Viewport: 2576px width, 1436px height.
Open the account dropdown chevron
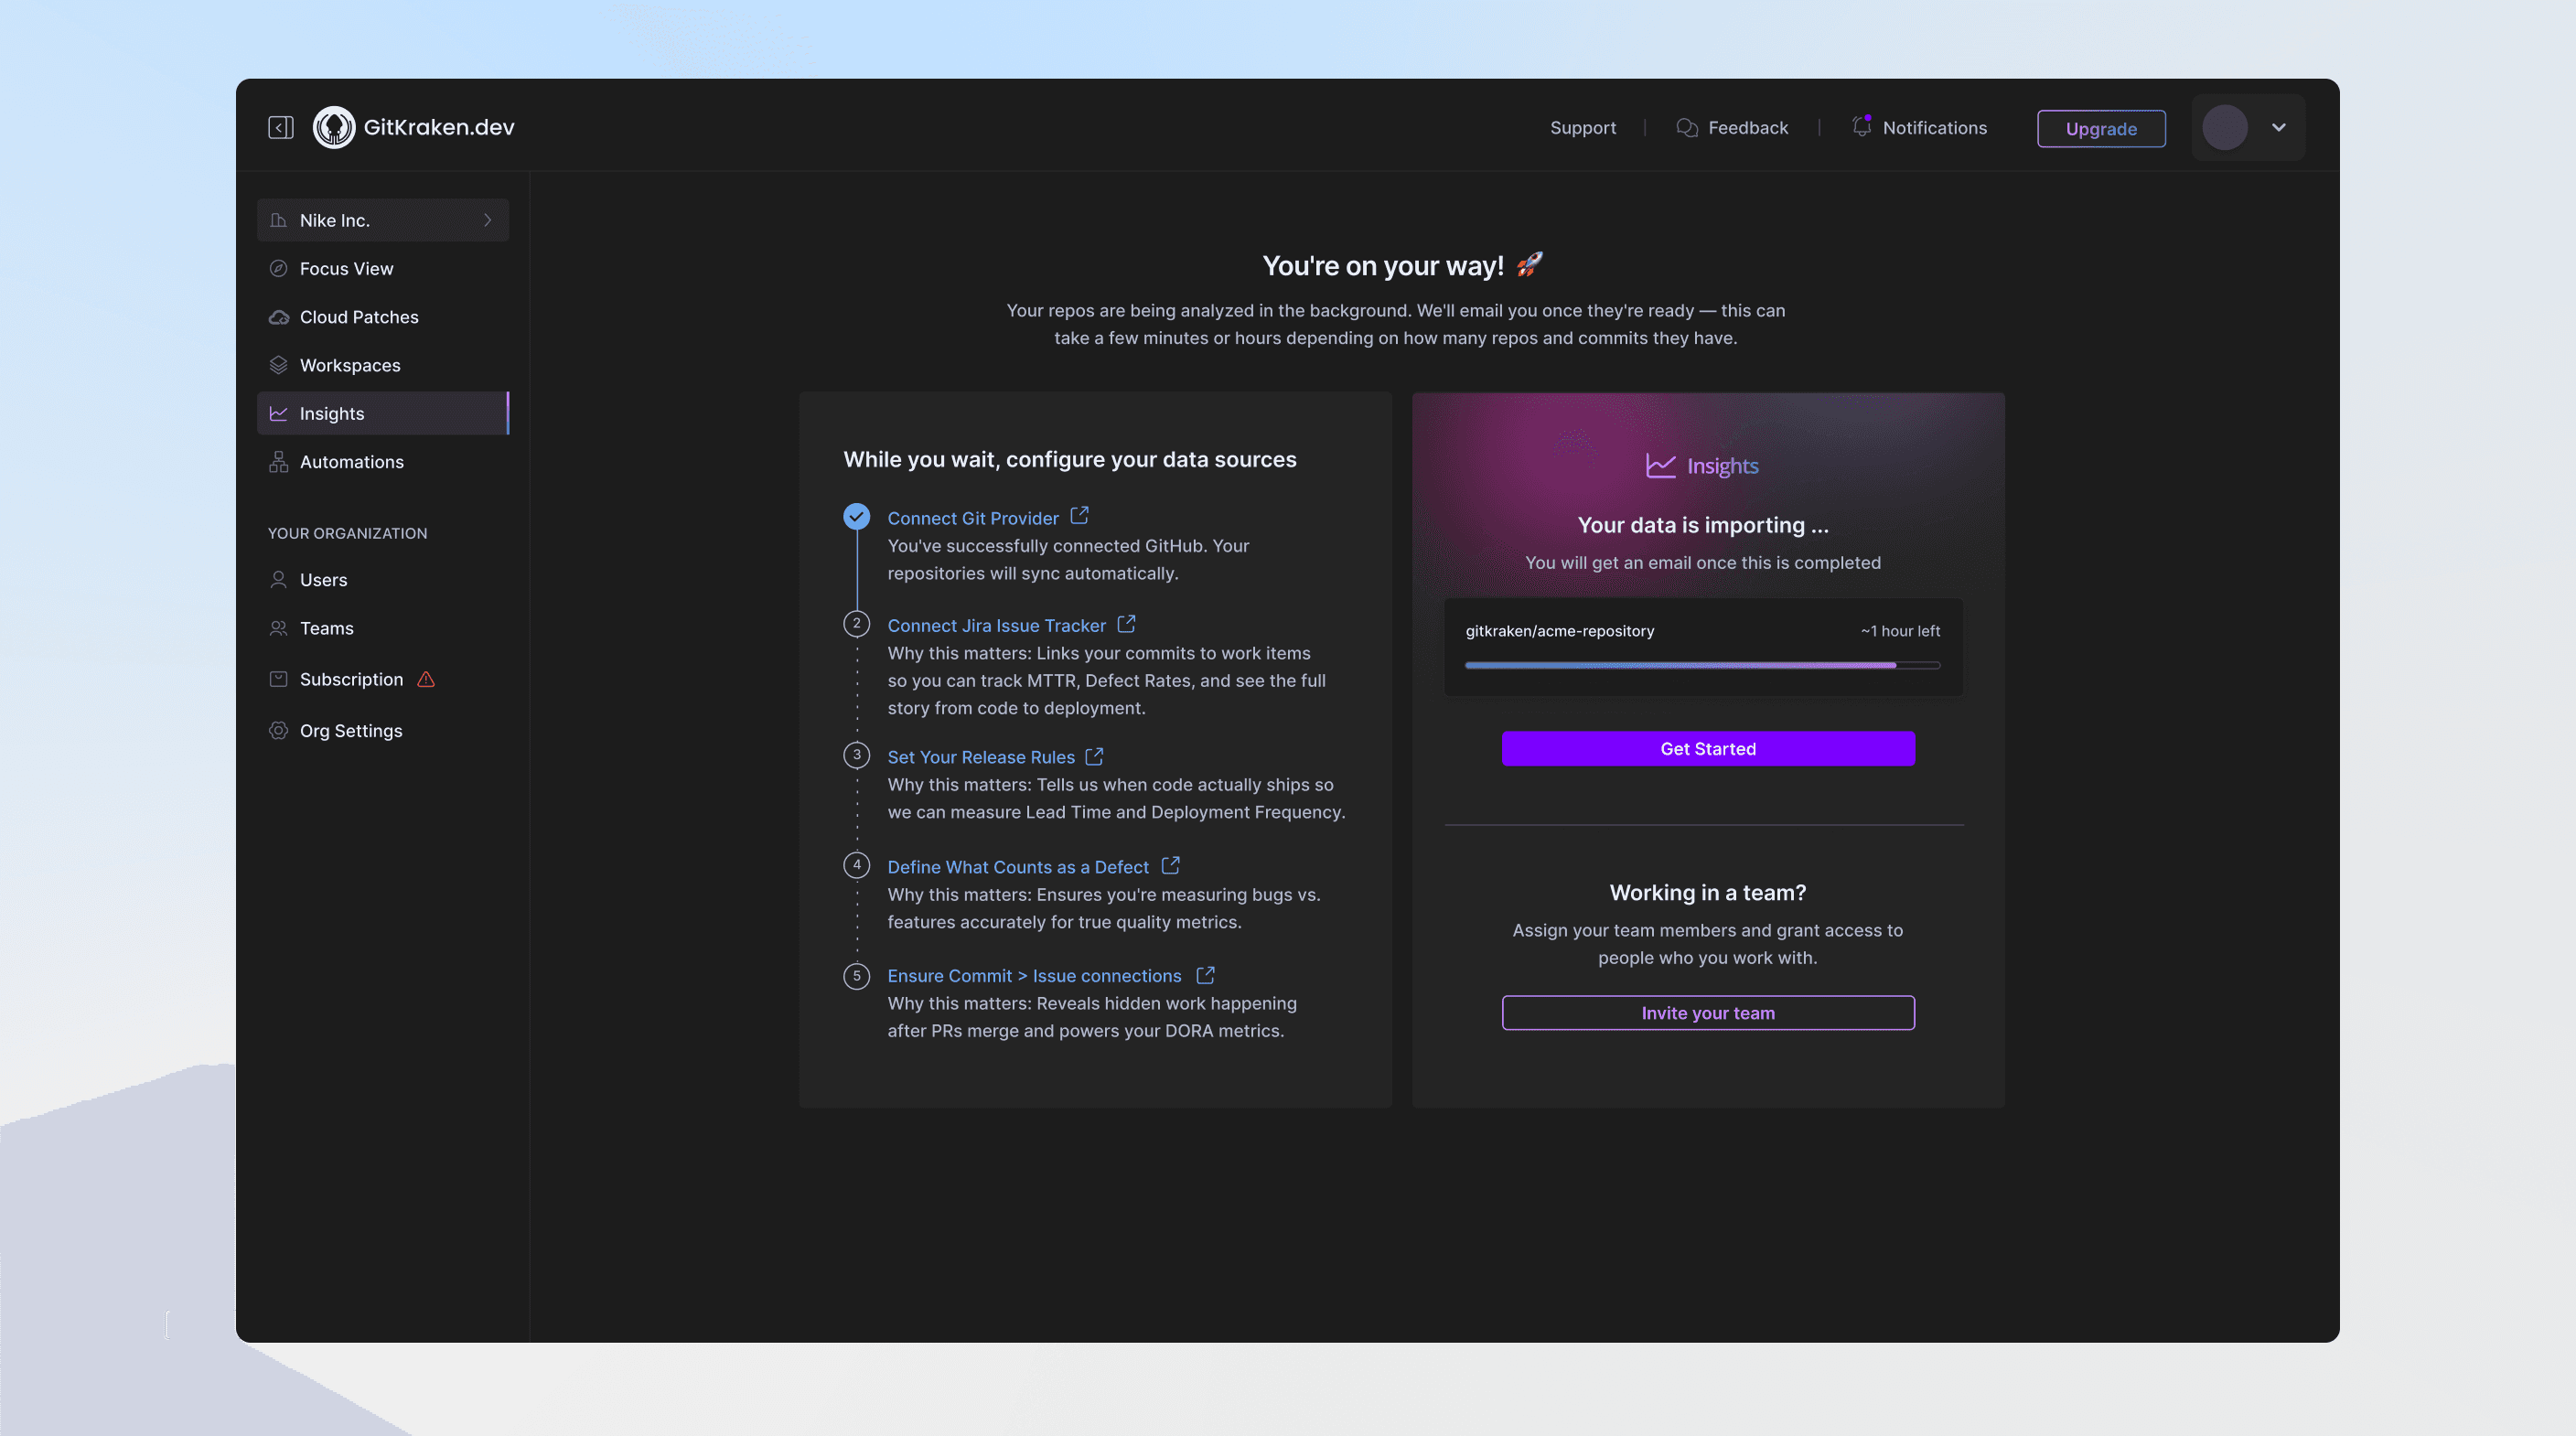tap(2279, 127)
